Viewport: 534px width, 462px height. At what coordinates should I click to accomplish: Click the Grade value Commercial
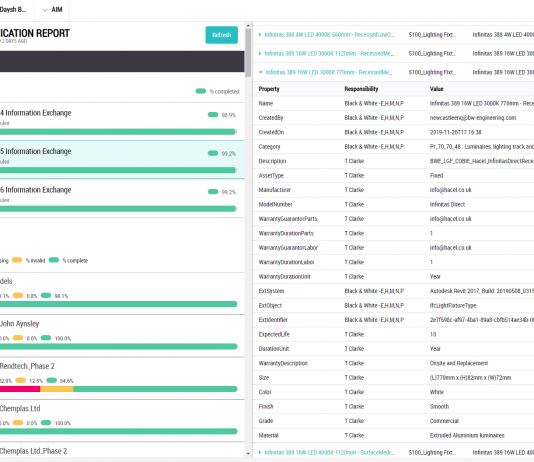444,421
